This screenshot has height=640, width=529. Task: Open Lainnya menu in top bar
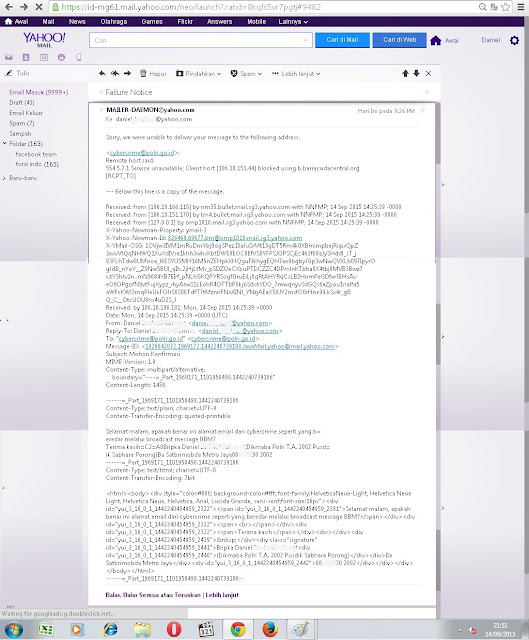point(293,22)
